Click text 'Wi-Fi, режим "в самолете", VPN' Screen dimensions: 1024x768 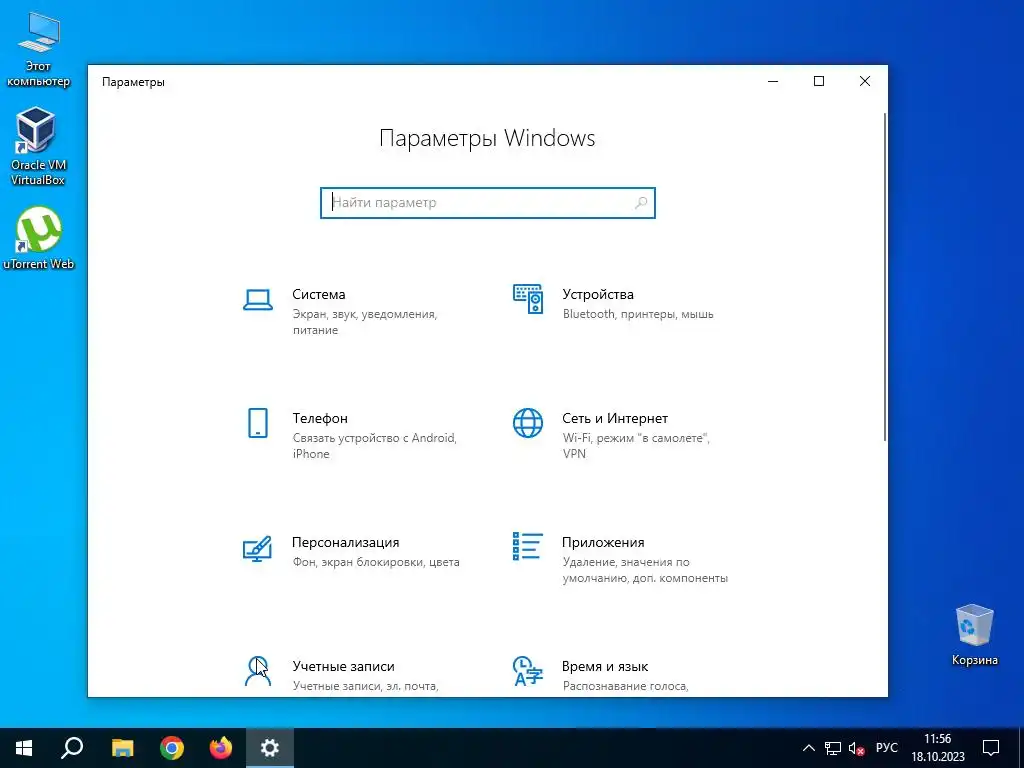636,446
